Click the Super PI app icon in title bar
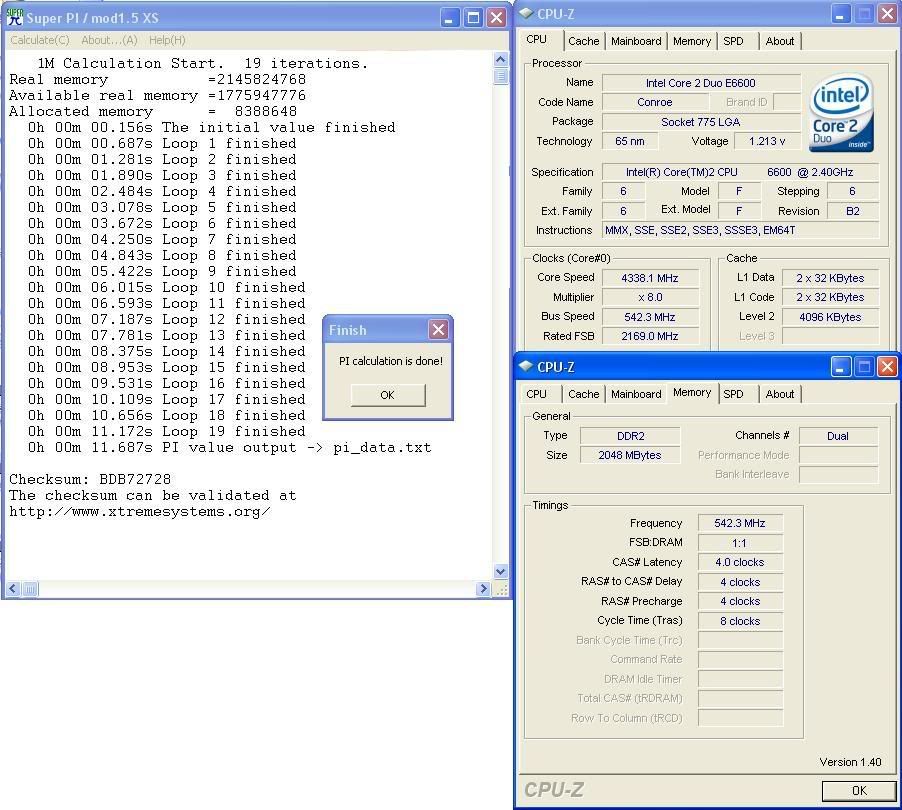 pos(15,18)
